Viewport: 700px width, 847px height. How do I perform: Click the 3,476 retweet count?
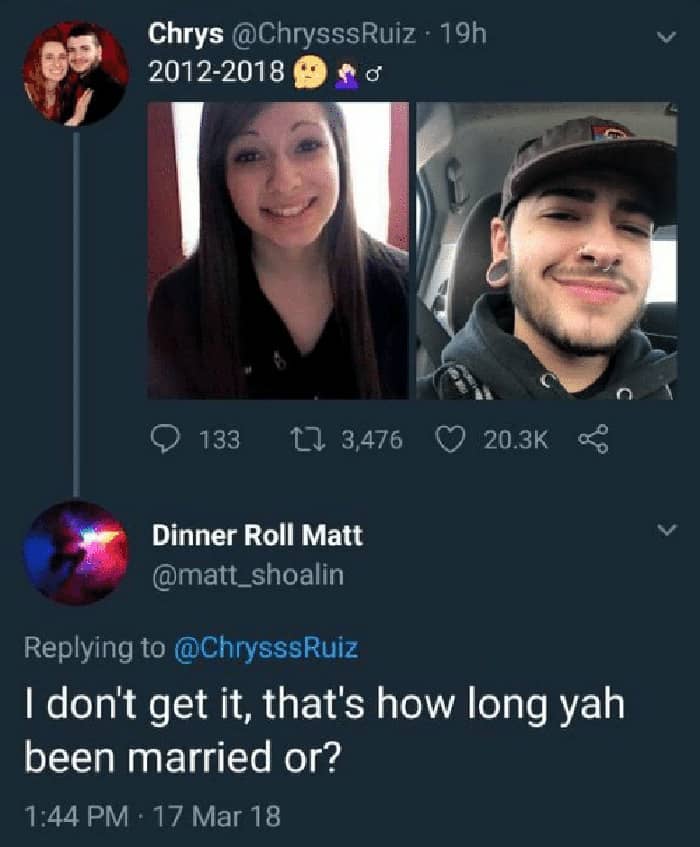[372, 439]
